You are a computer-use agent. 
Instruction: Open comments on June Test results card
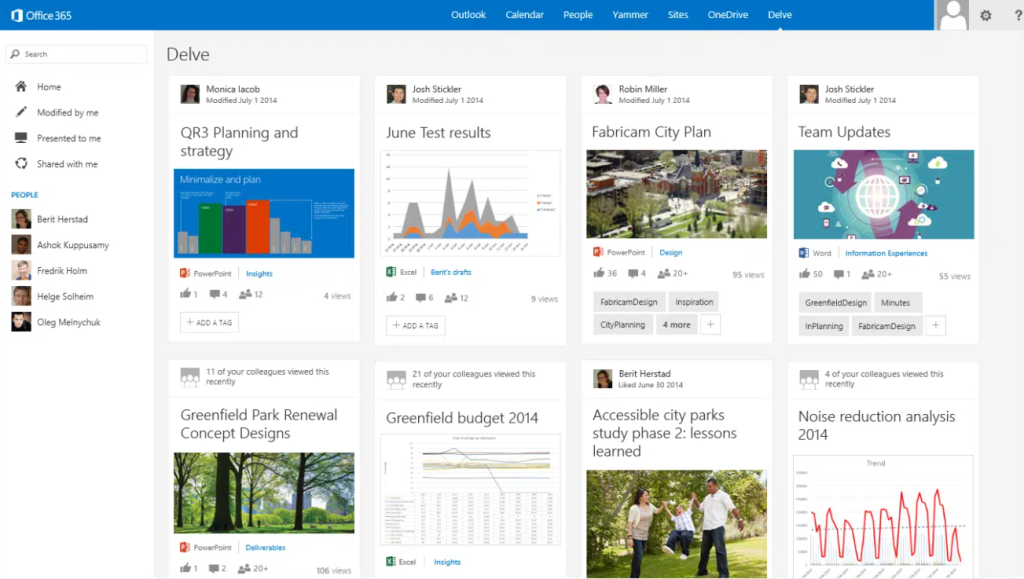coord(420,298)
